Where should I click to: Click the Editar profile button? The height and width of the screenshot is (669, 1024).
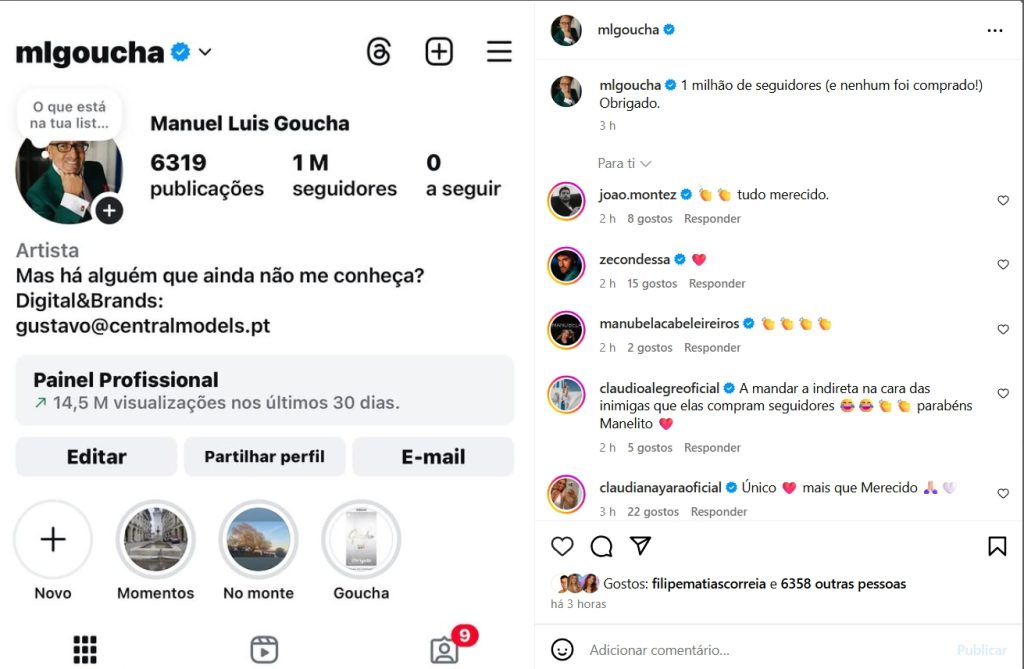coord(96,457)
